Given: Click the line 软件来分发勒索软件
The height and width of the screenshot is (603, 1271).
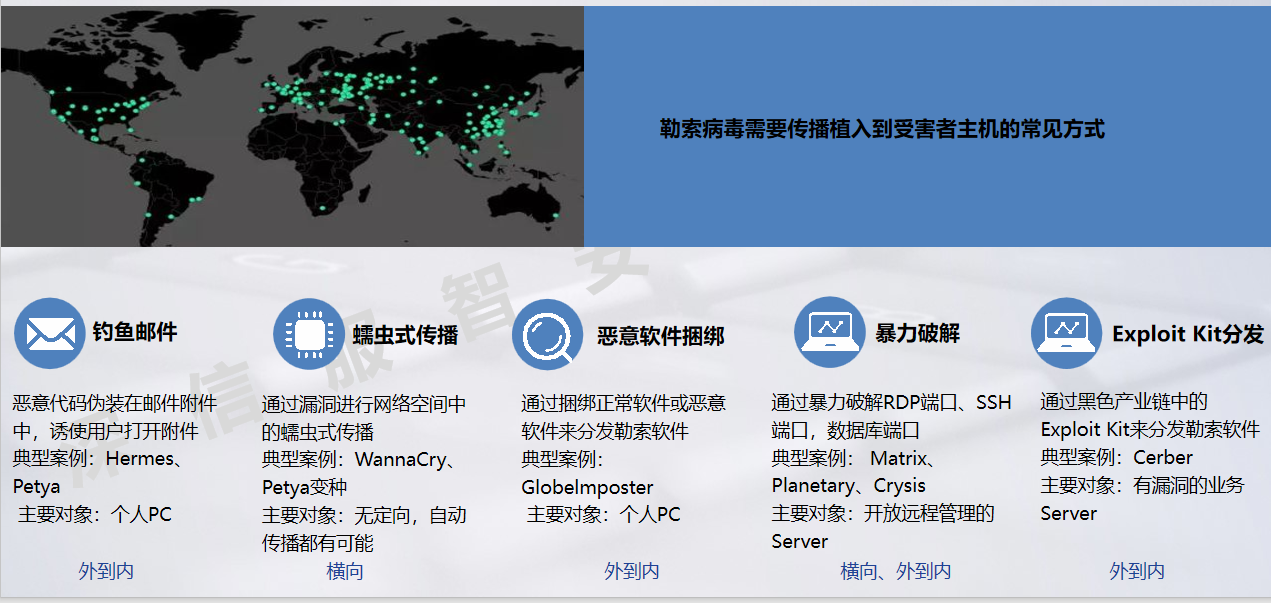Looking at the screenshot, I should point(605,431).
